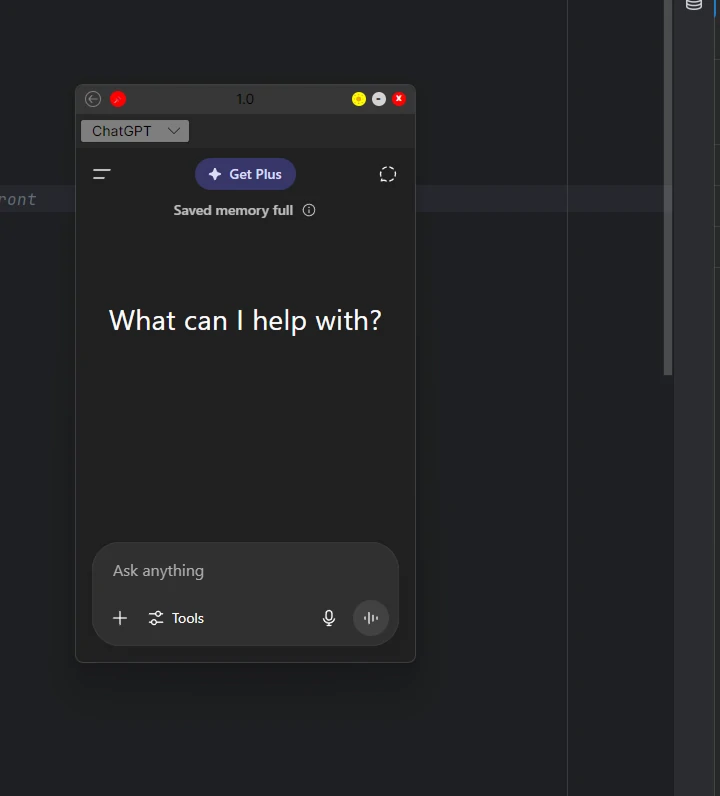Click the vertical scrollbar of the background editor
The height and width of the screenshot is (796, 720).
click(x=668, y=188)
